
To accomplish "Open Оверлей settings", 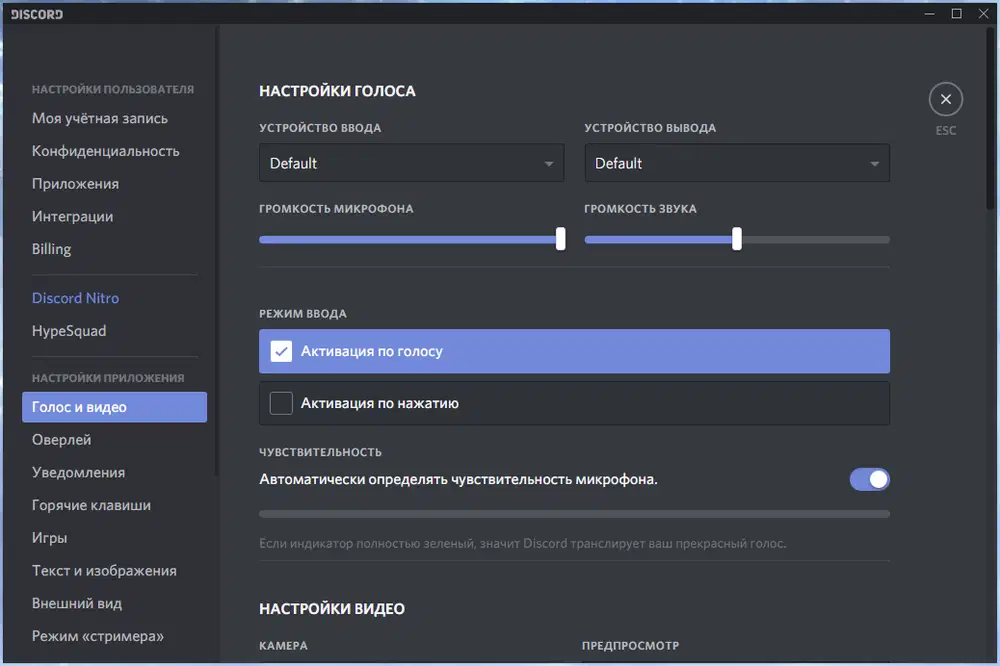I will click(61, 440).
